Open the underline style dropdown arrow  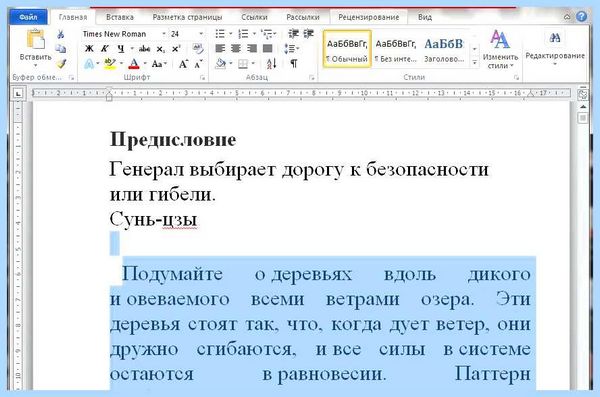pos(132,49)
